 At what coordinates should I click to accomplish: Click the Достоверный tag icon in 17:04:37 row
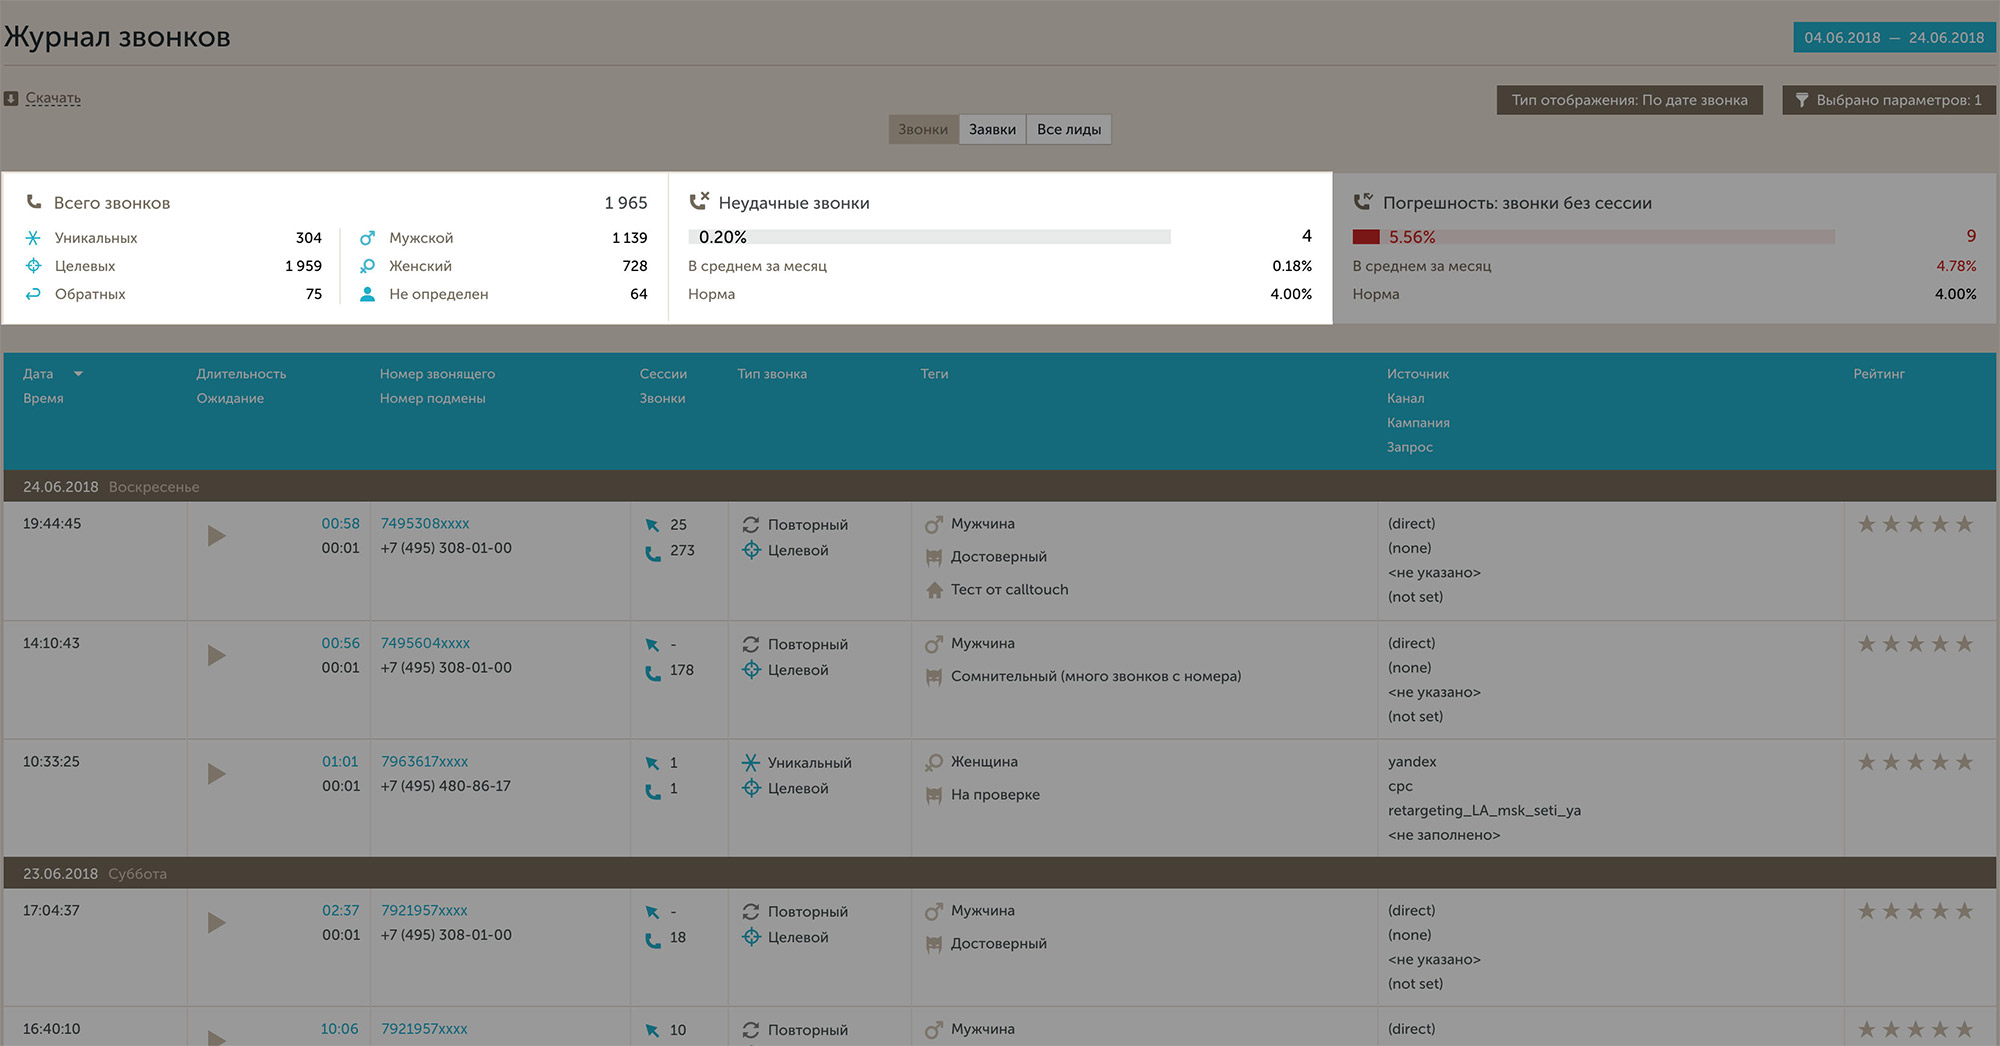(934, 944)
